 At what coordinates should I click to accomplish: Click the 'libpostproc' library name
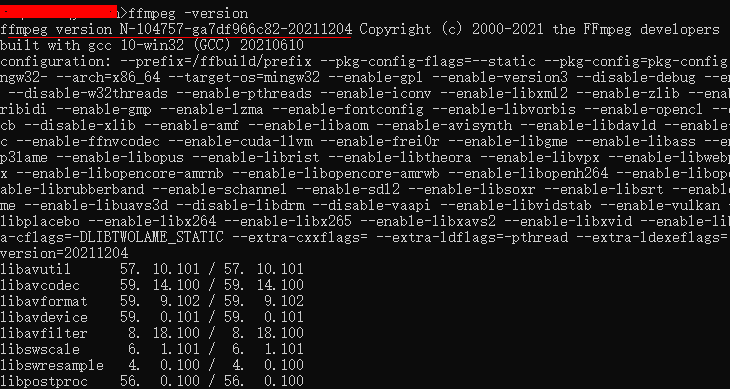coord(44,382)
